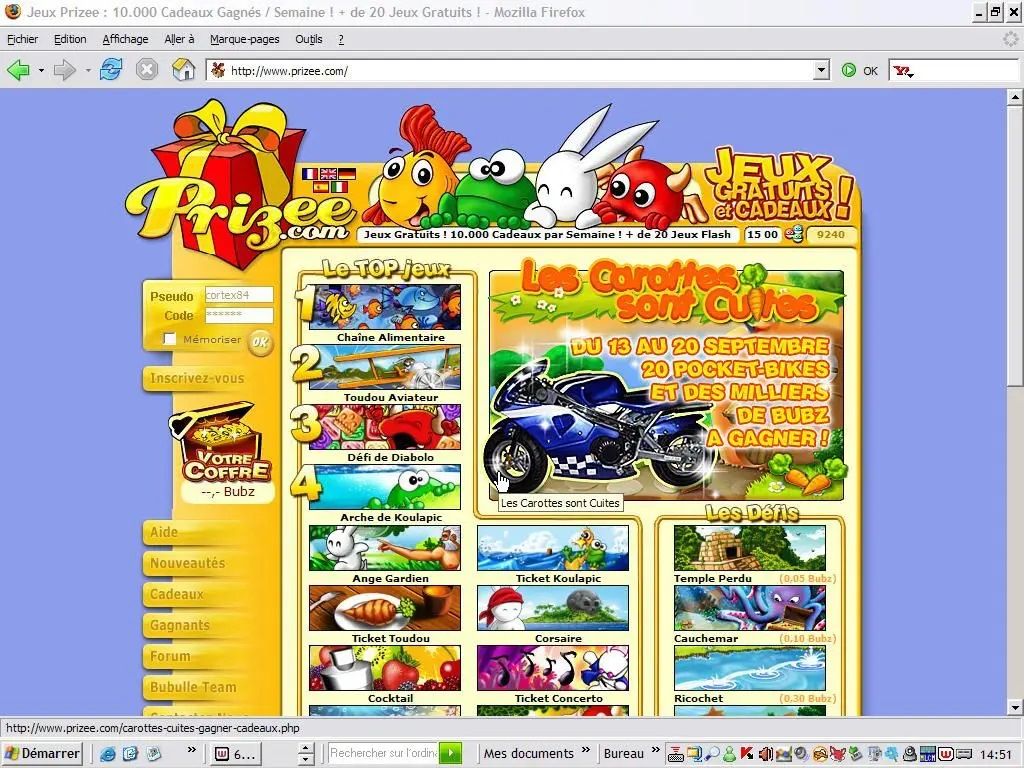Click the Home toolbar icon

point(183,70)
